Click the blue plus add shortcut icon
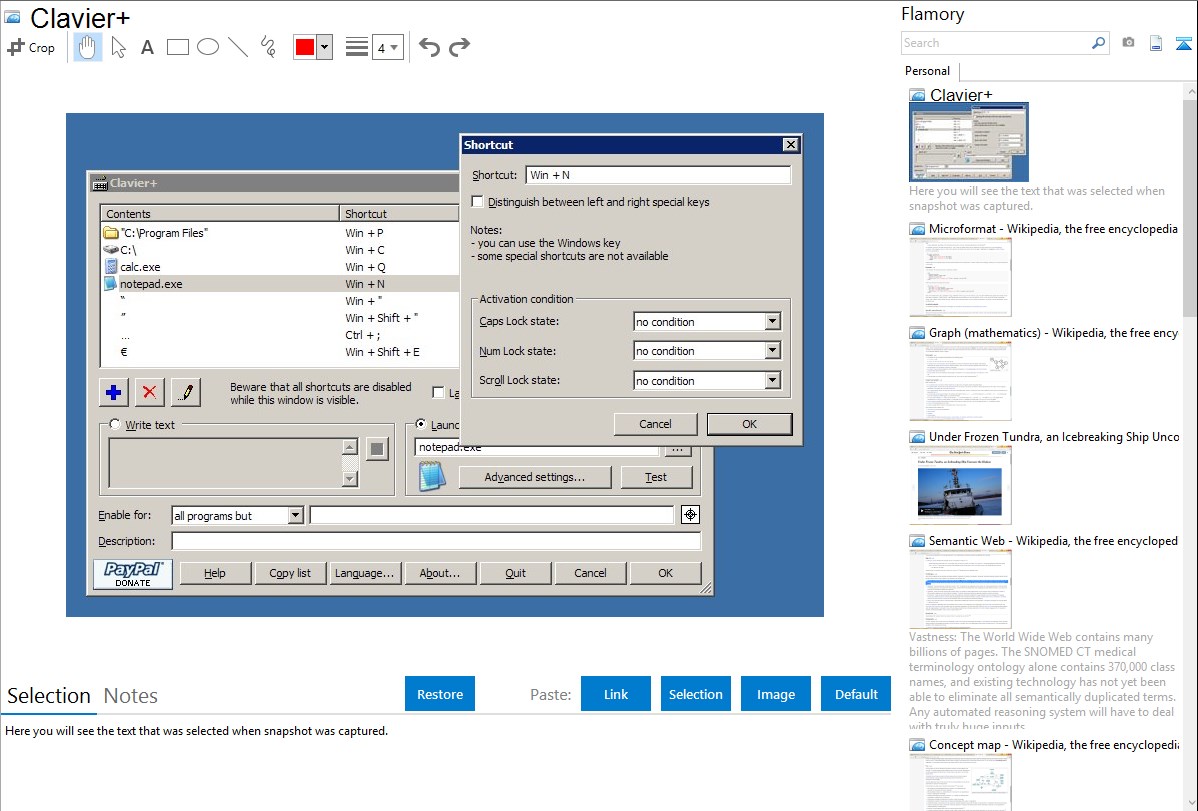This screenshot has height=811, width=1198. tap(113, 393)
